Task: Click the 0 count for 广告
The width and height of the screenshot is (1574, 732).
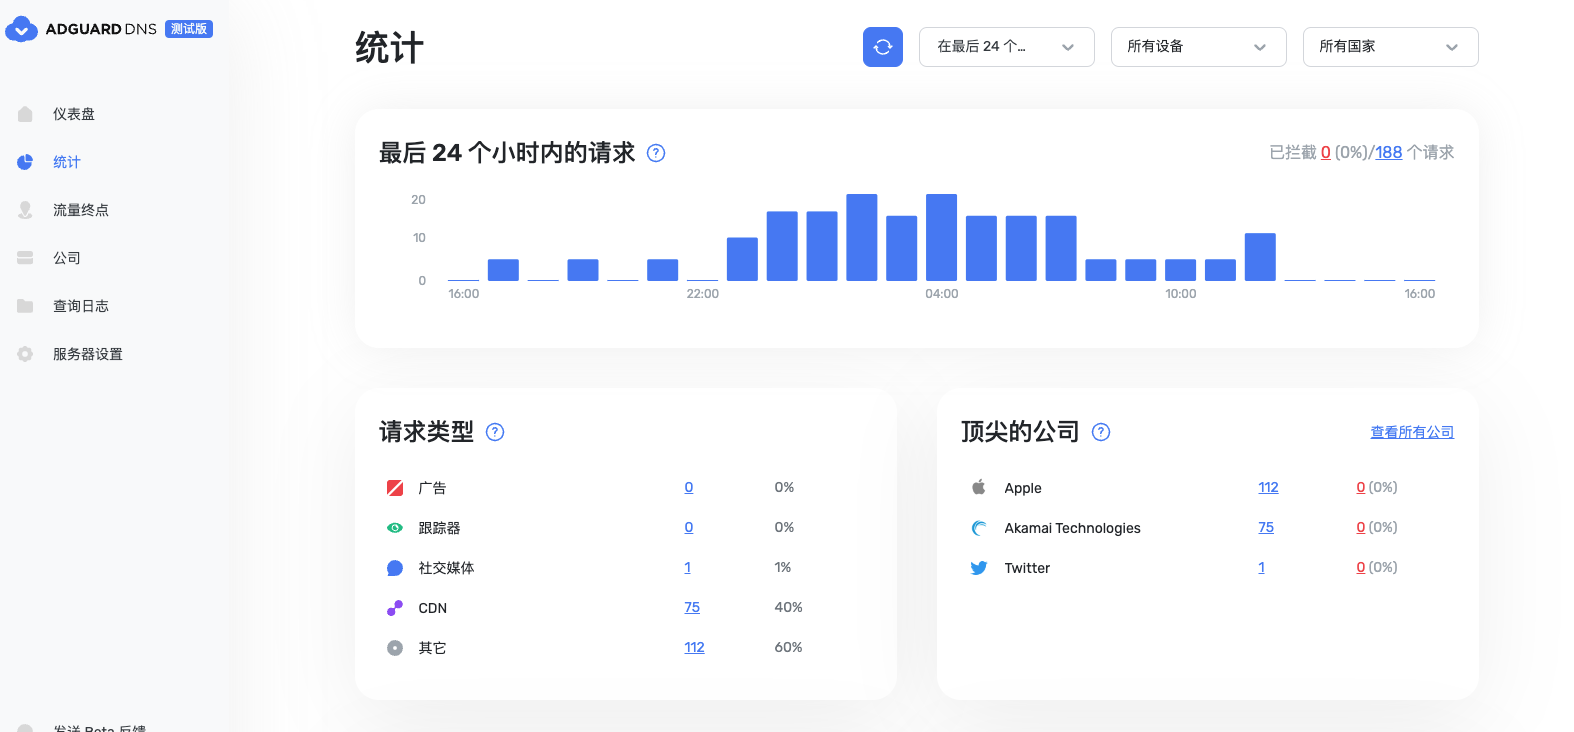Action: coord(689,487)
